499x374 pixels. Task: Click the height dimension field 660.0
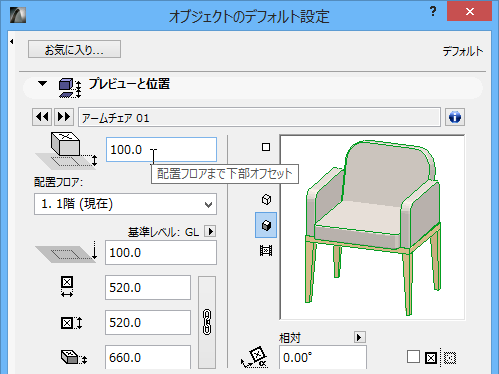coord(148,357)
